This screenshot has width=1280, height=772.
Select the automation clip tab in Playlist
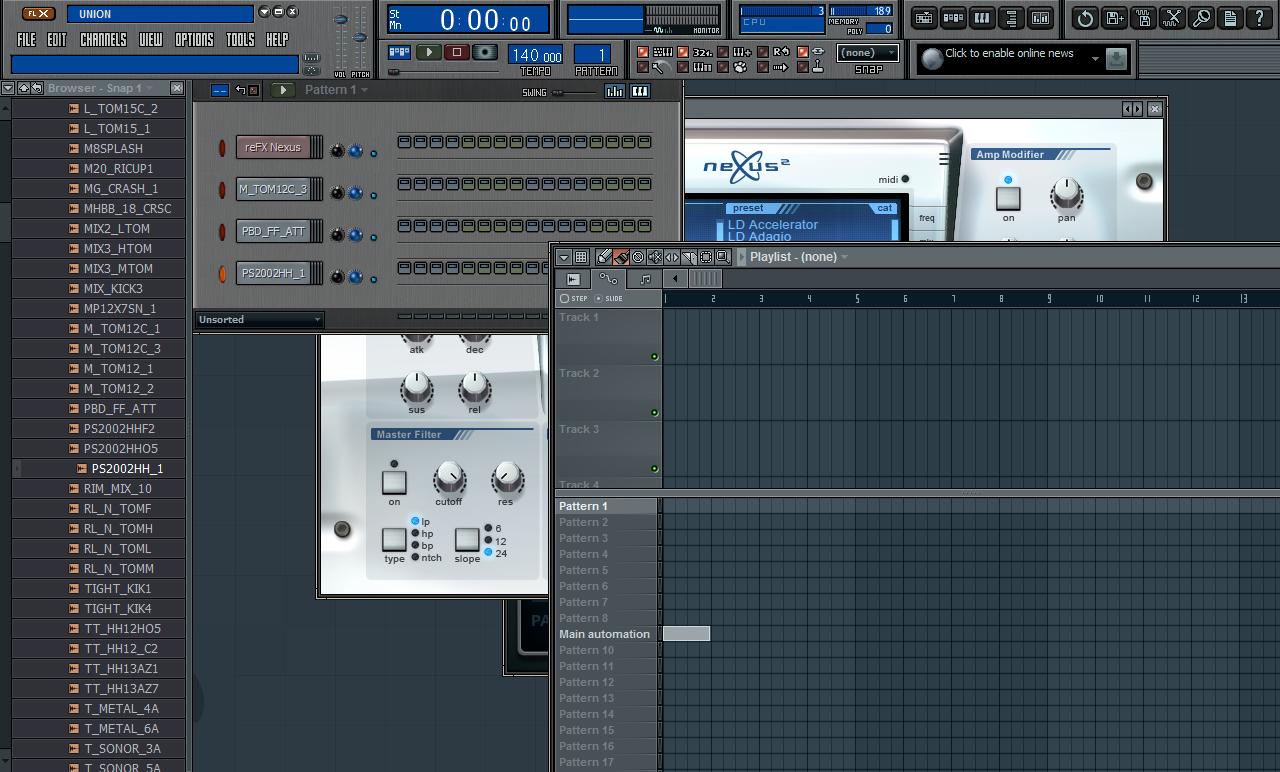[x=607, y=279]
